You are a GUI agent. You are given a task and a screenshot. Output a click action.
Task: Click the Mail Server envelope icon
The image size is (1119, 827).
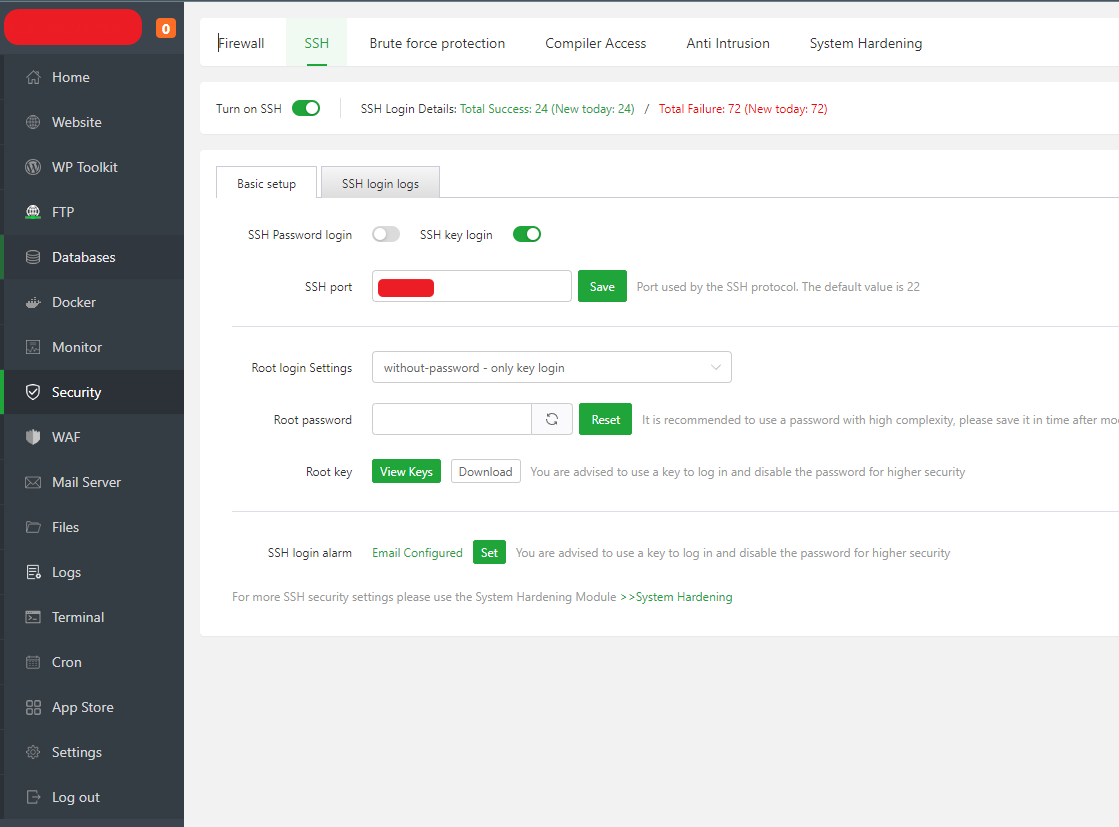(x=33, y=482)
